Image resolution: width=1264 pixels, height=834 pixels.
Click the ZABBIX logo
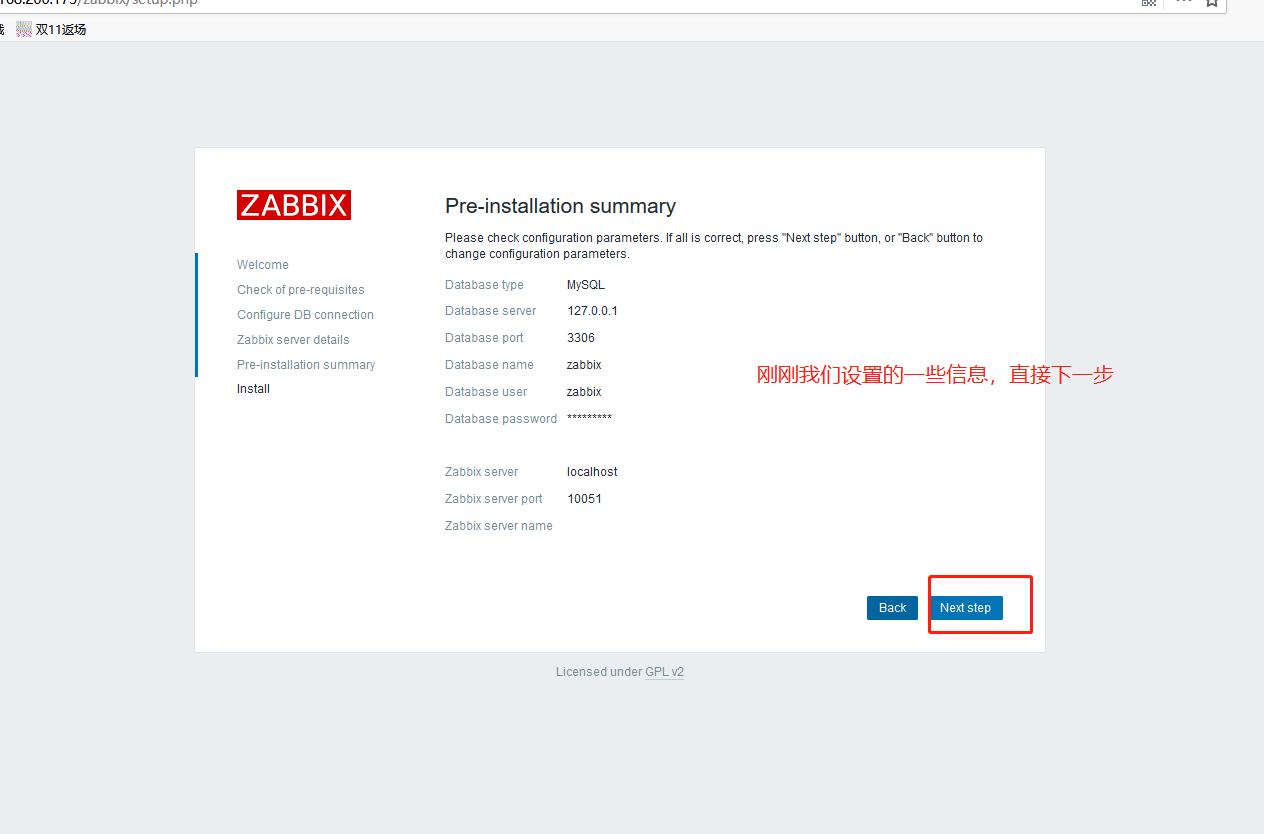click(294, 205)
